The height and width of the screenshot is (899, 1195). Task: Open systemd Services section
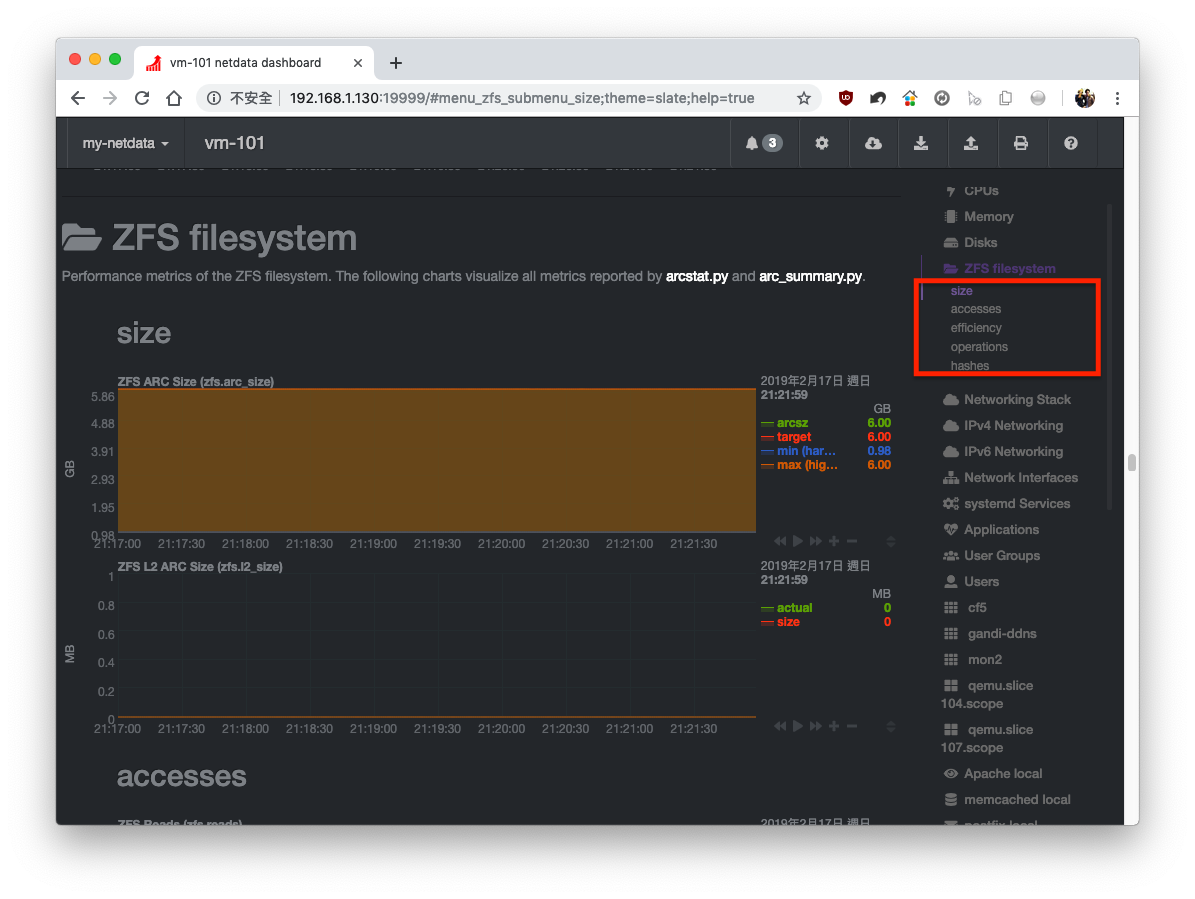[x=1006, y=504]
